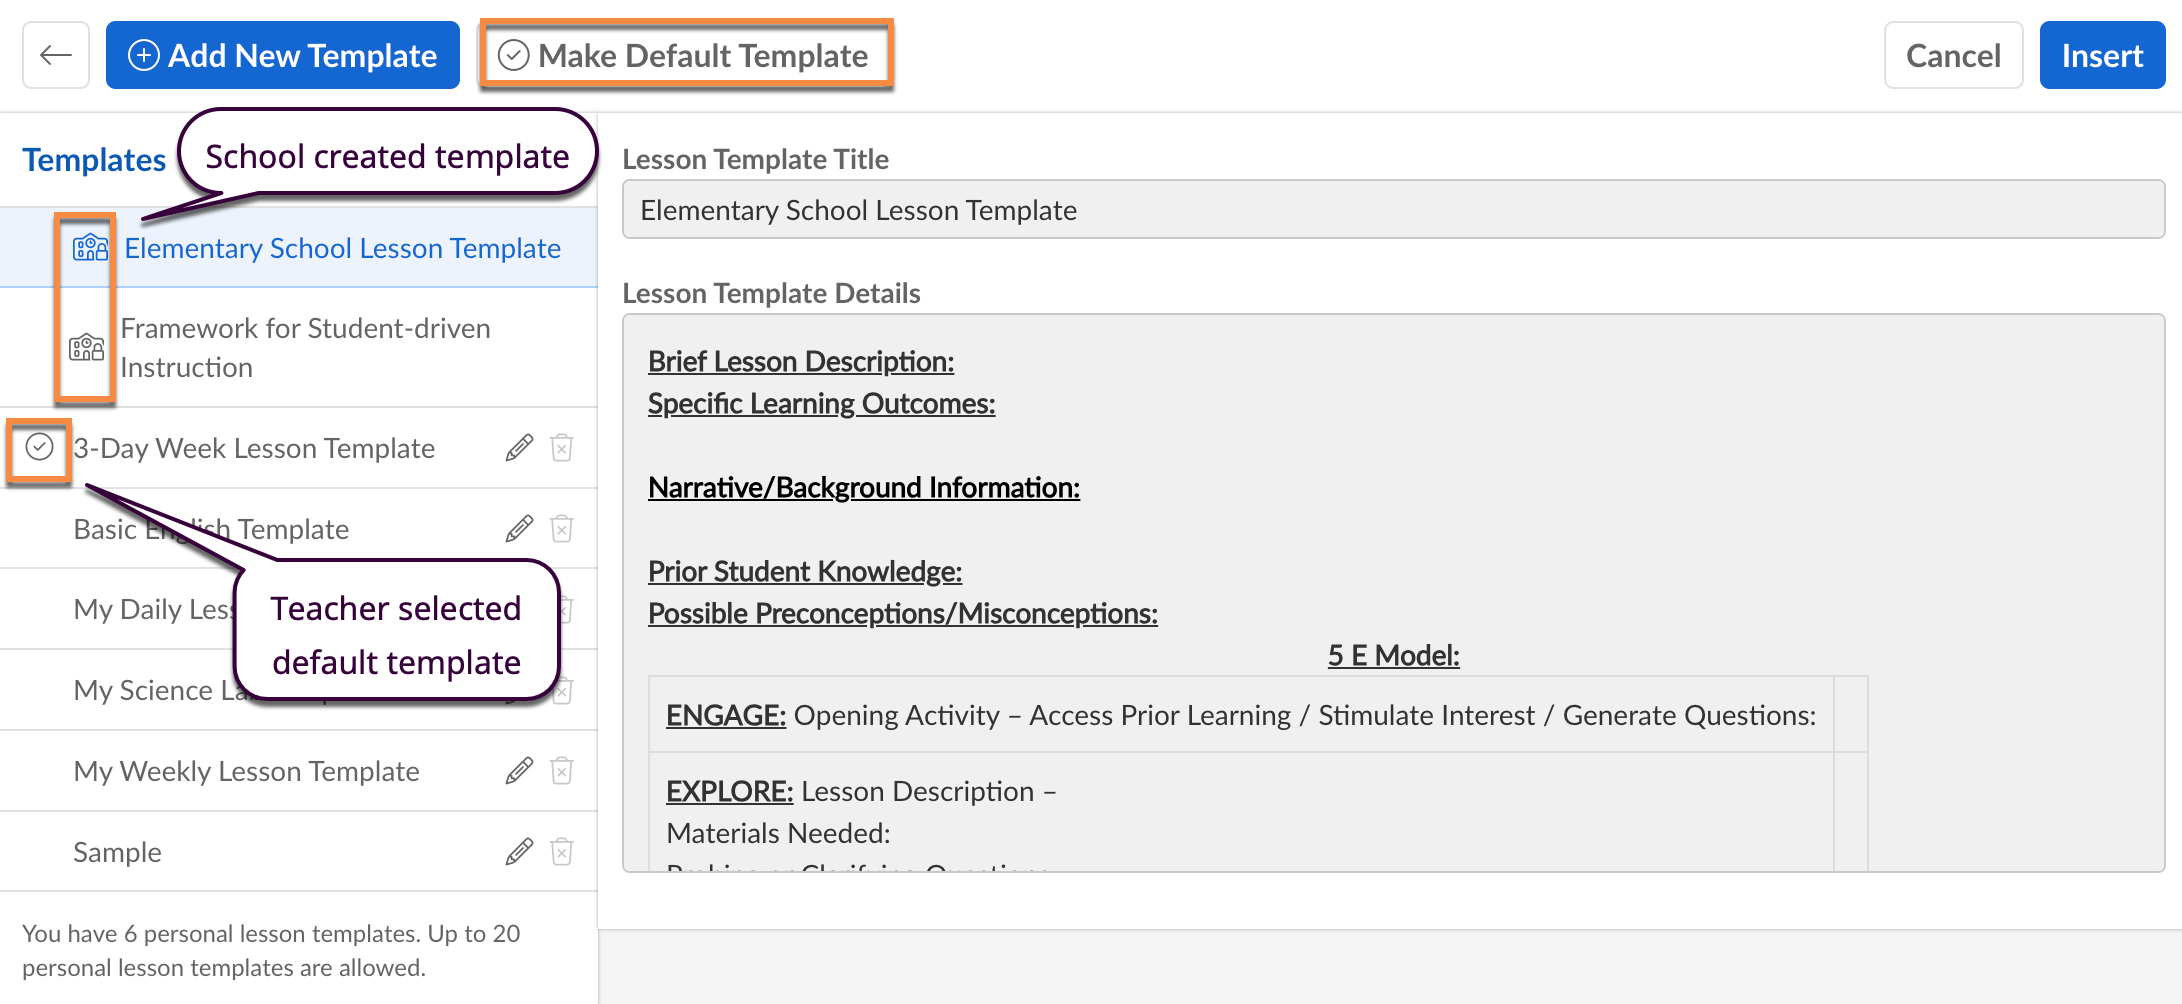Click default checkmark on 3-Day Week template
This screenshot has height=1004, width=2182.
[39, 447]
